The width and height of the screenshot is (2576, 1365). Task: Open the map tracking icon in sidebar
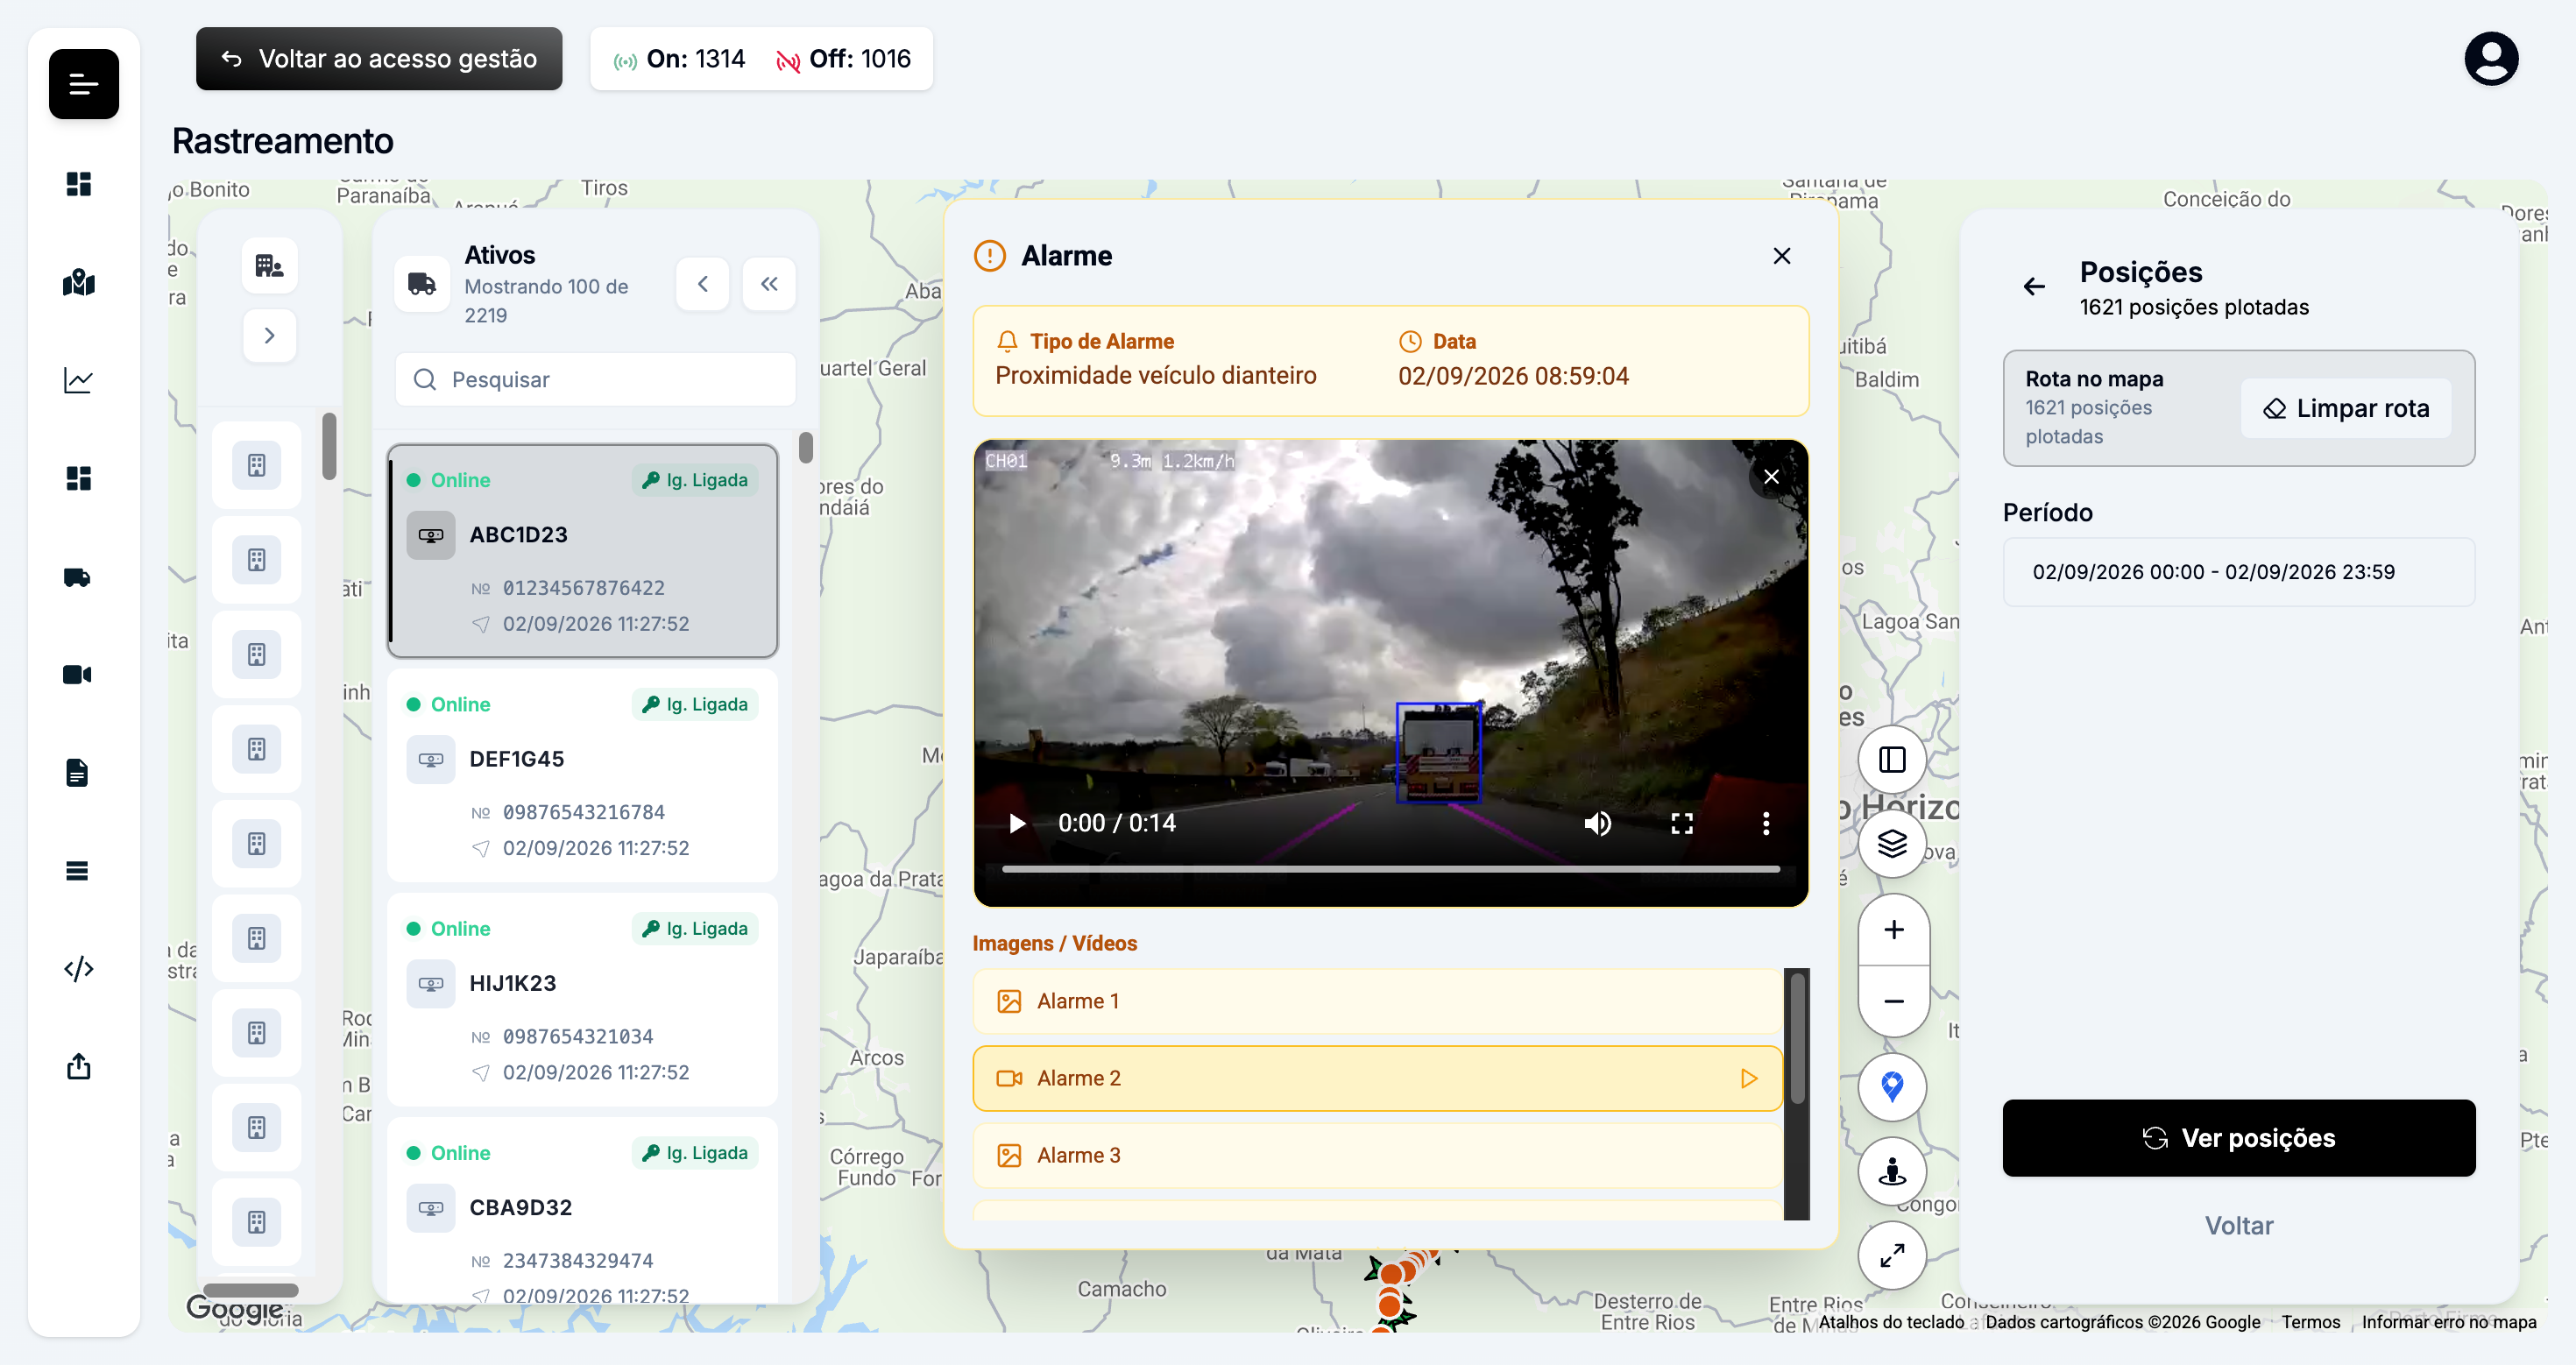[78, 283]
